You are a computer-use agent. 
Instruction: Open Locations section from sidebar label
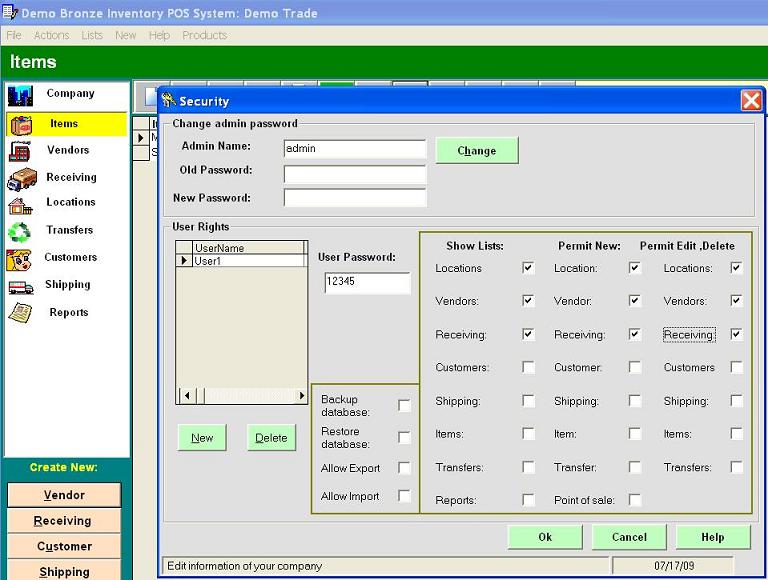pyautogui.click(x=71, y=202)
